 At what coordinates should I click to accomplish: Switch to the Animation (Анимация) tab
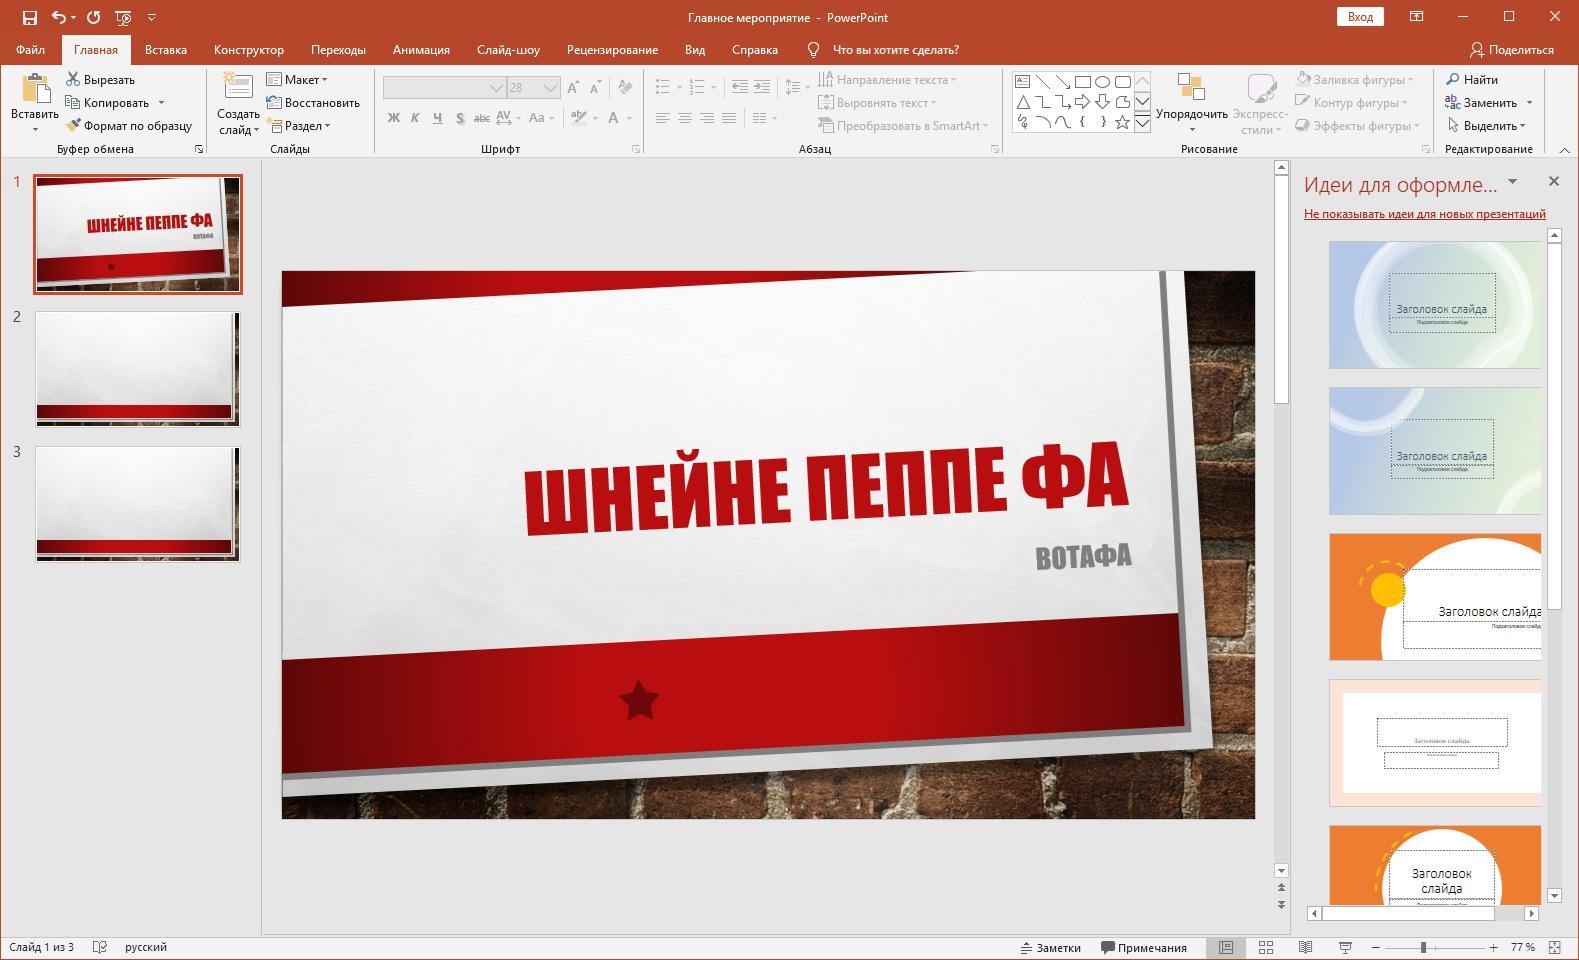[x=421, y=50]
